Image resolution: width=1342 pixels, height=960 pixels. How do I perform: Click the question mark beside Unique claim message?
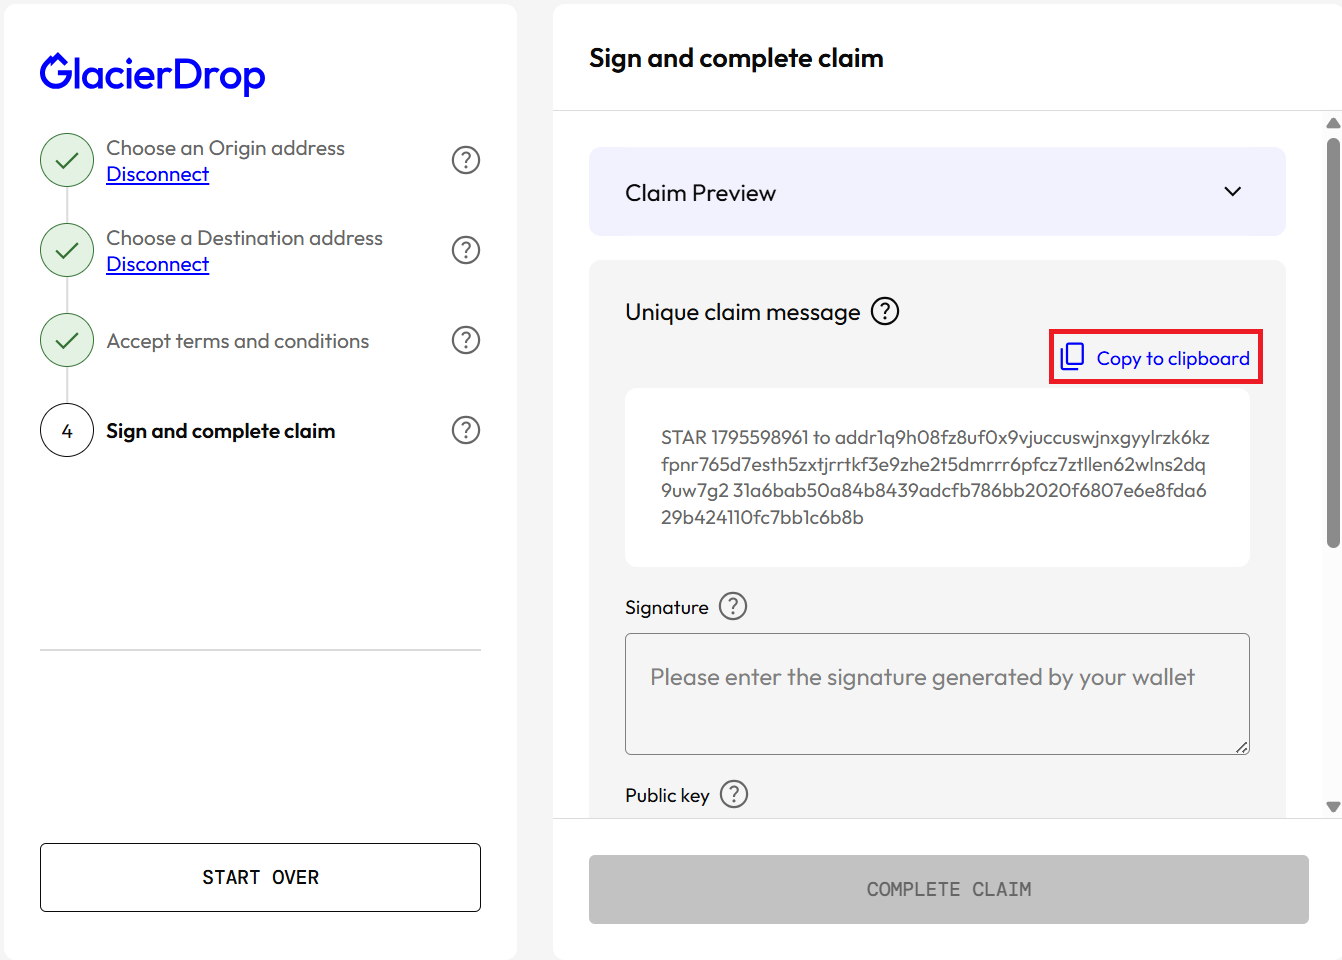tap(885, 311)
